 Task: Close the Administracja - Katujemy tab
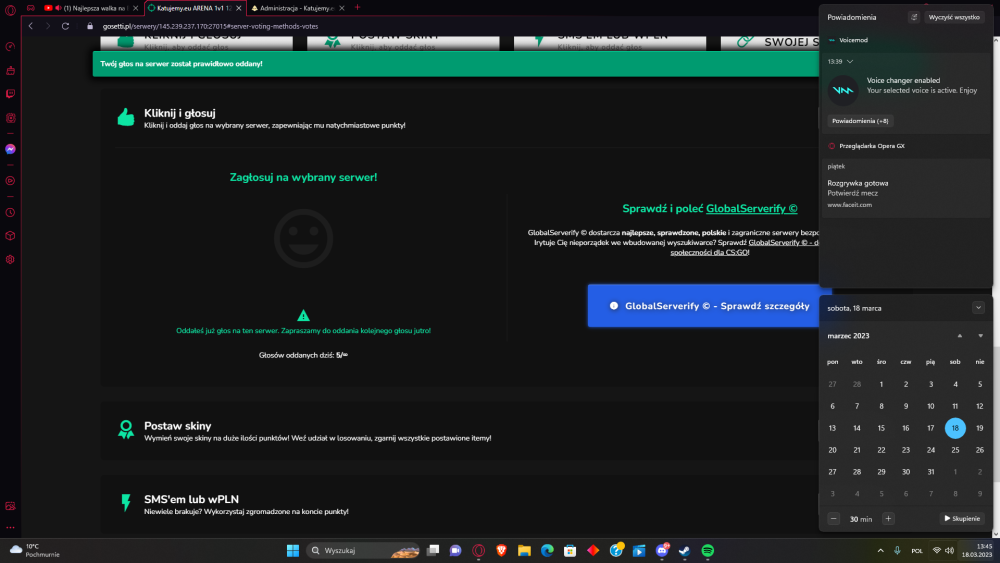pyautogui.click(x=342, y=8)
